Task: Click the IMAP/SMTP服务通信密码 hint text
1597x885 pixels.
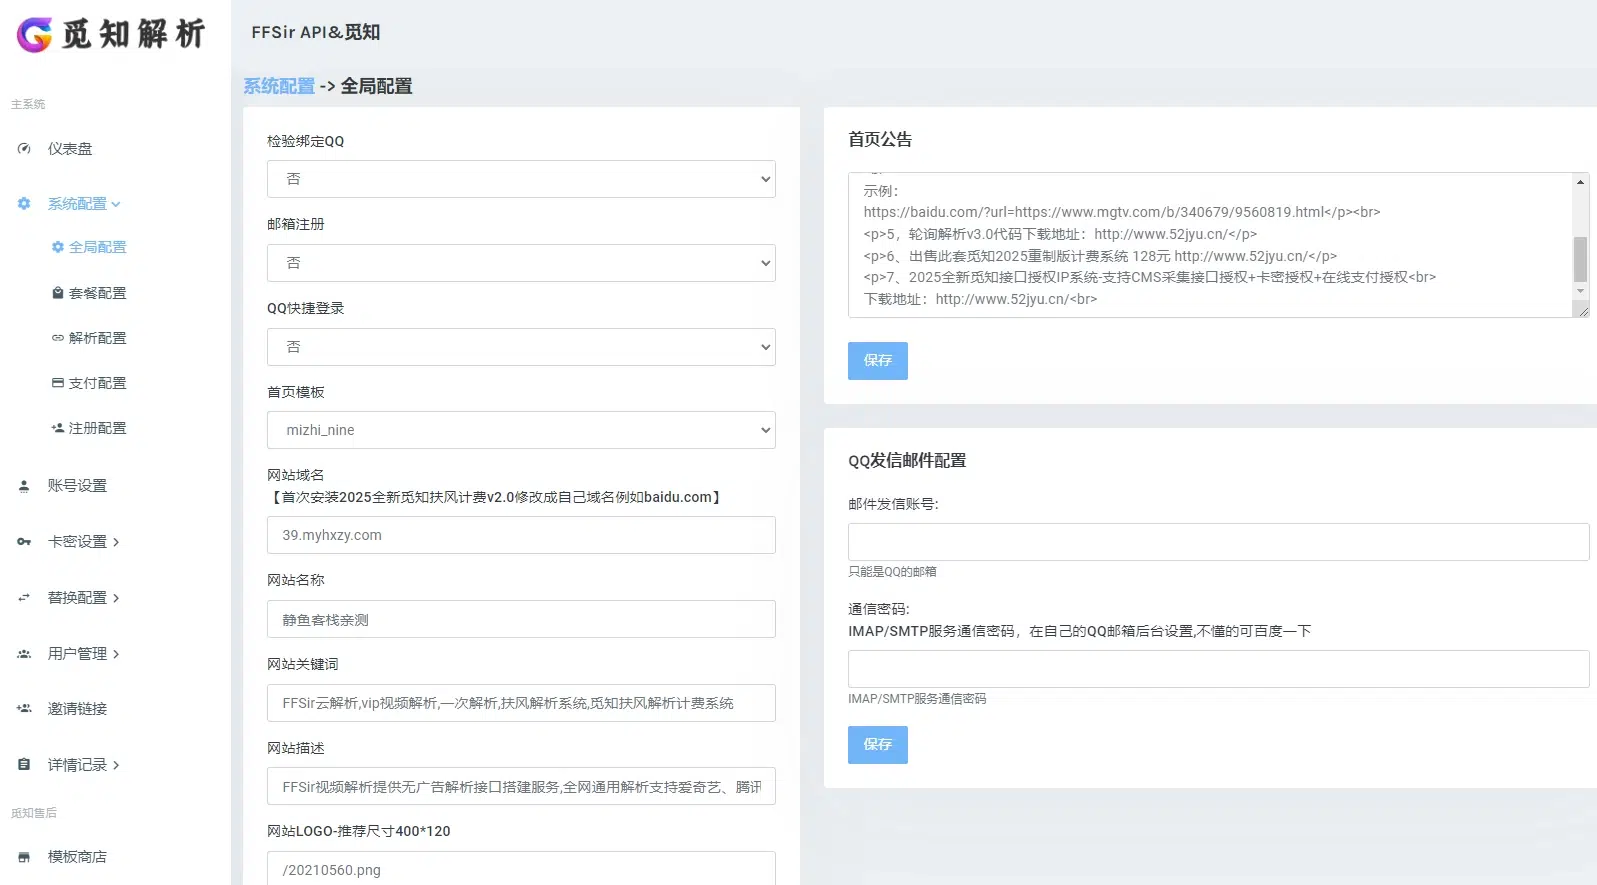Action: (917, 699)
